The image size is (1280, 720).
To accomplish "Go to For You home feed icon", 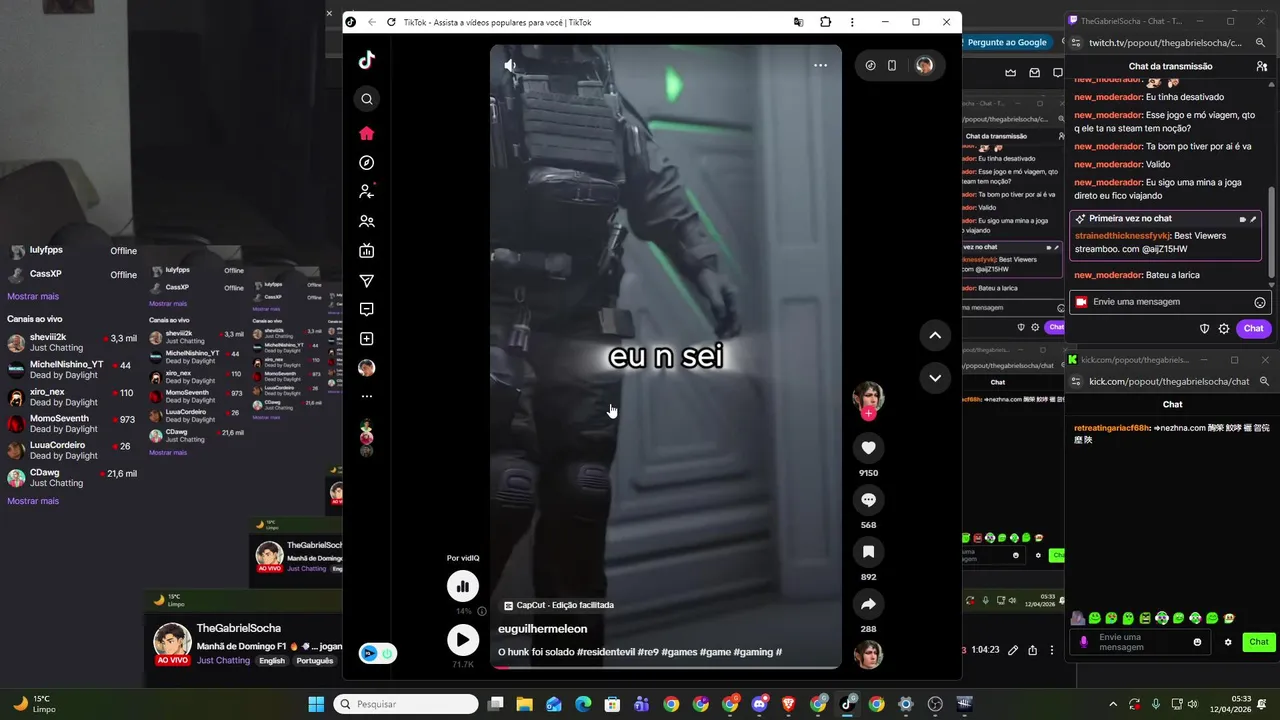I will 367,133.
